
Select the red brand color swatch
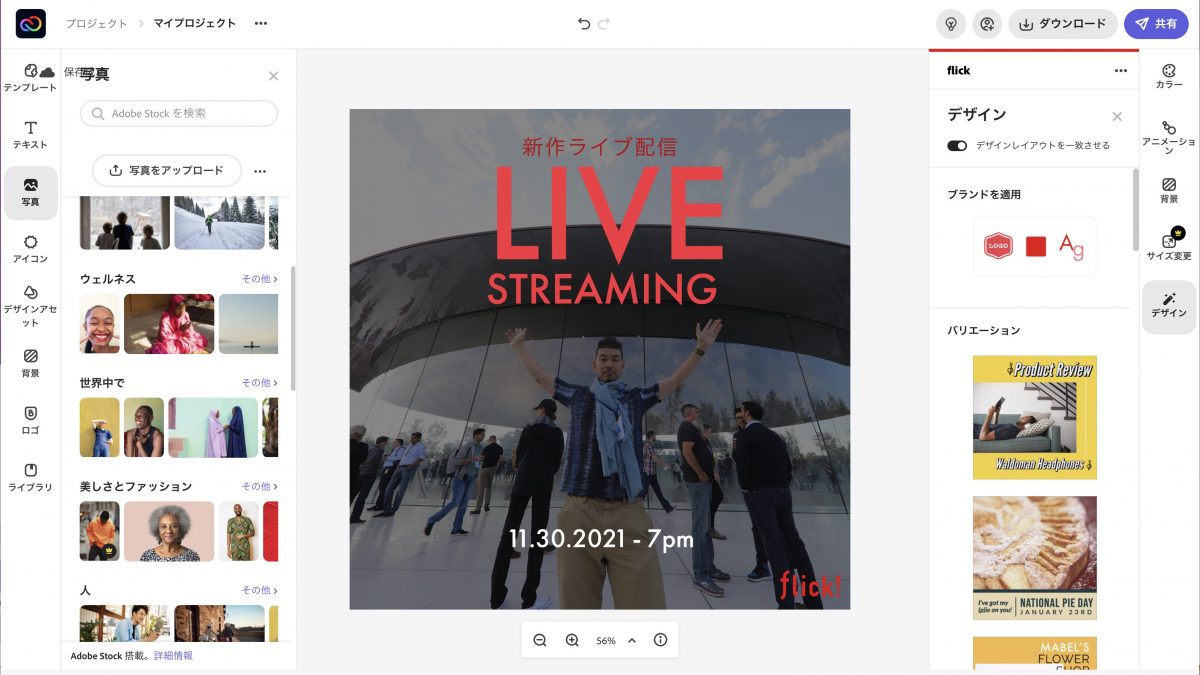1036,246
